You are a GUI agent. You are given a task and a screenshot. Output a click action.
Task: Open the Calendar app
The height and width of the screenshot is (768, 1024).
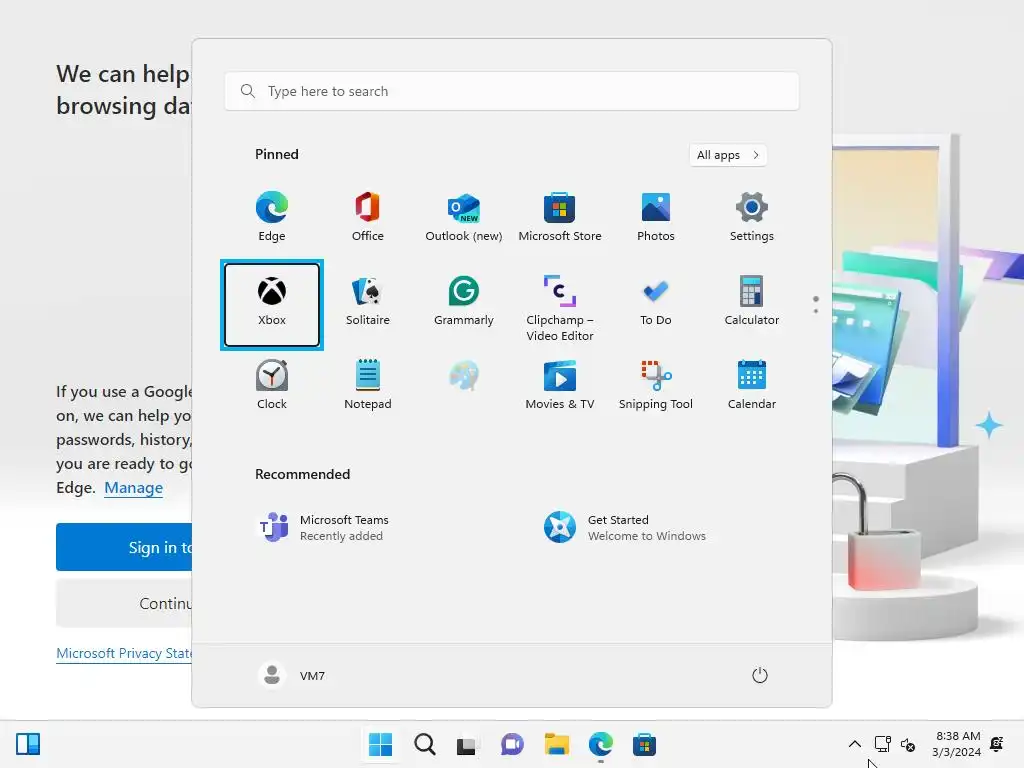[752, 385]
